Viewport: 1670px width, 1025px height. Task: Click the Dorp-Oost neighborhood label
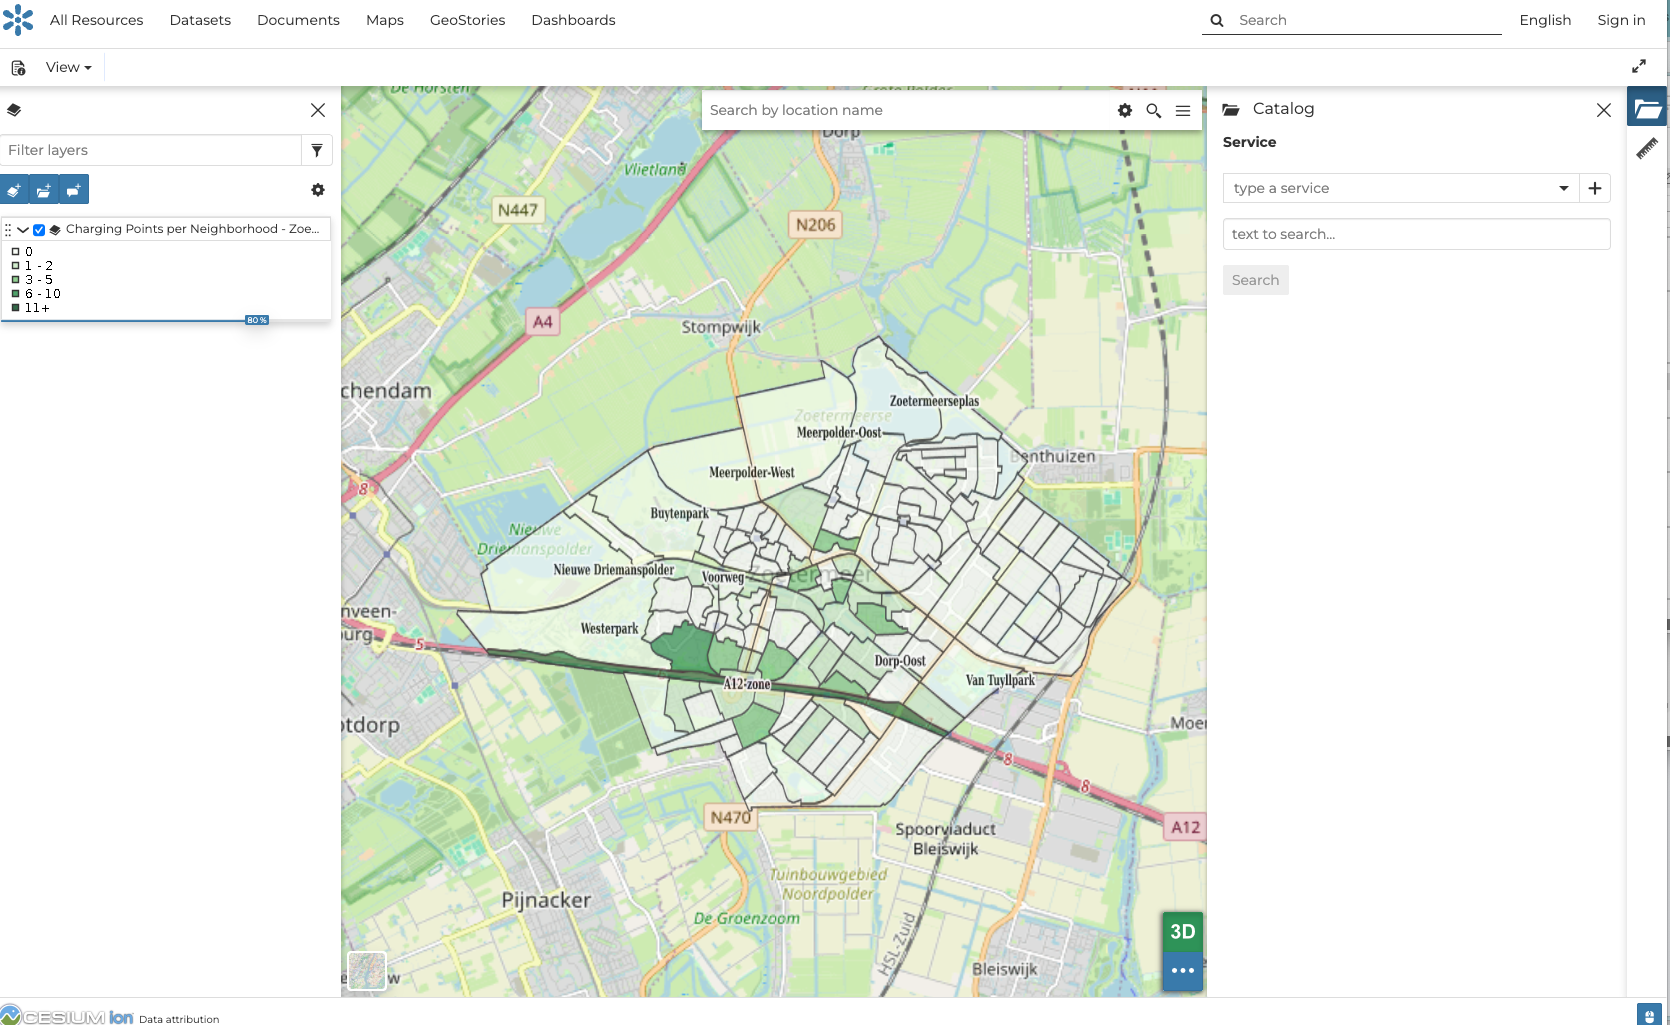[x=900, y=661]
